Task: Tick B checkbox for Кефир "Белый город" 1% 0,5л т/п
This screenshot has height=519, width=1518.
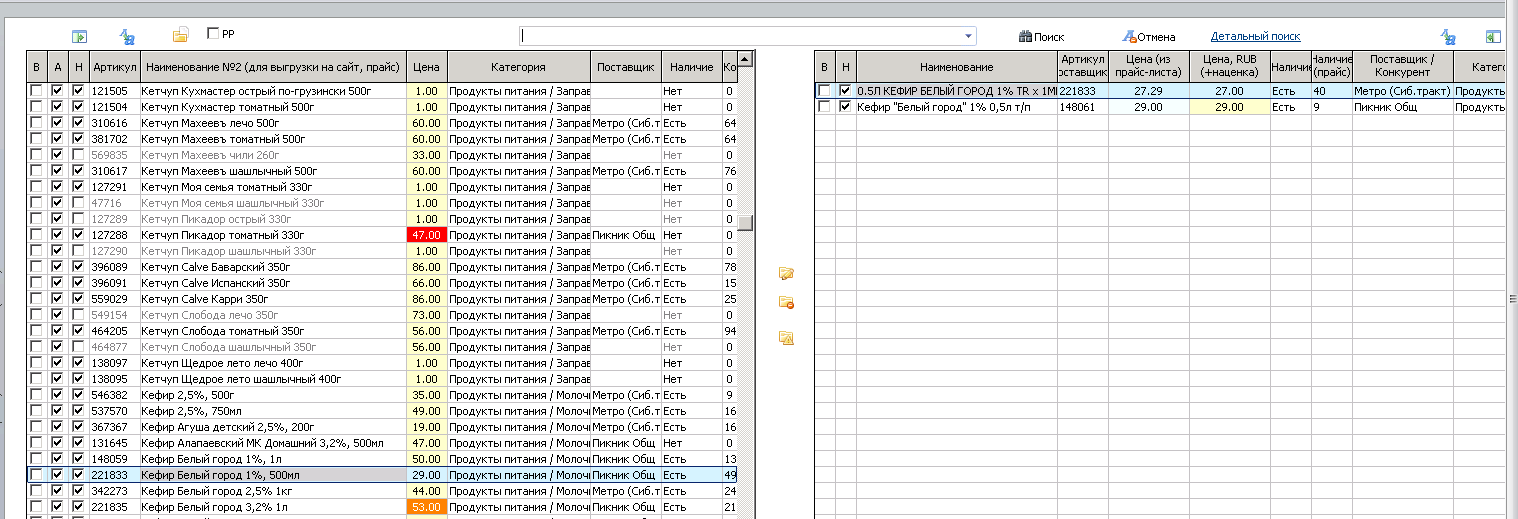Action: (x=824, y=107)
